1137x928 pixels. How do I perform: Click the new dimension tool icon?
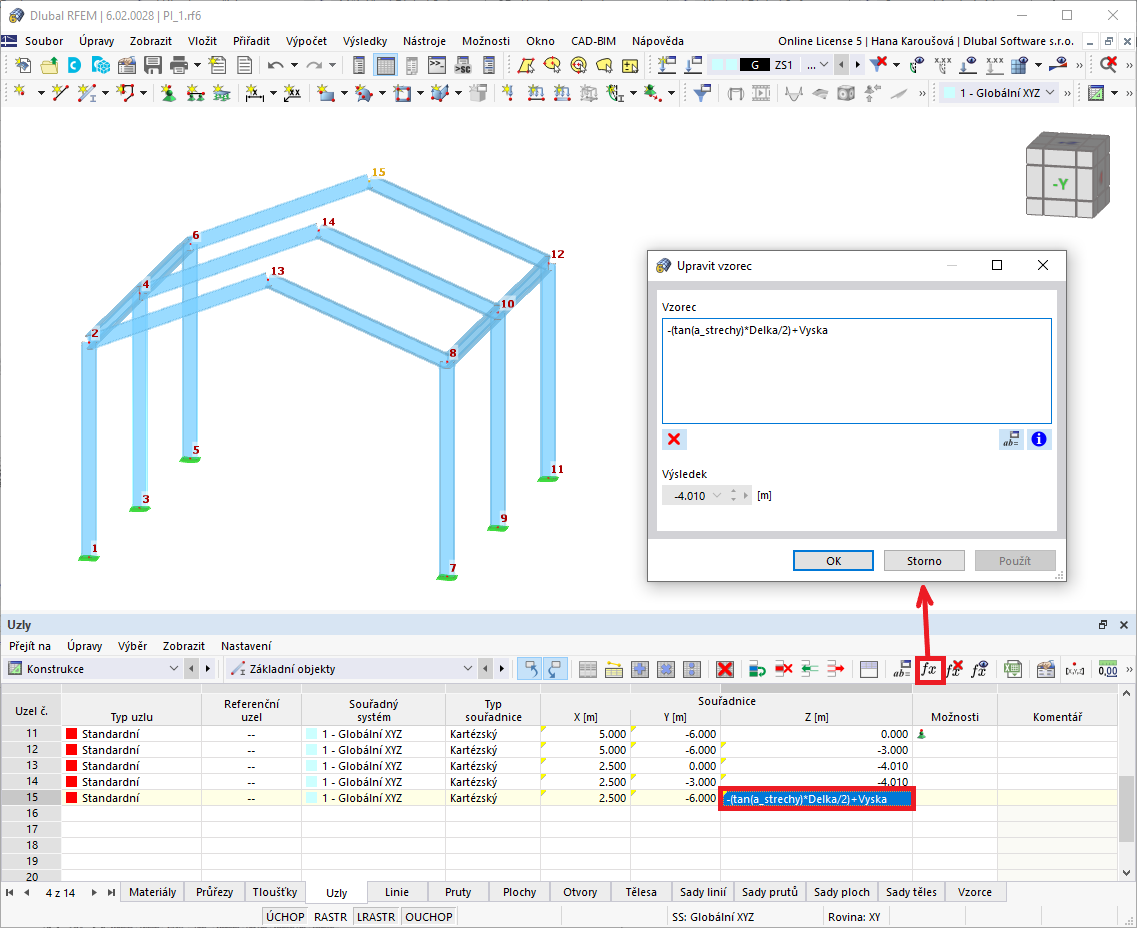click(x=254, y=93)
